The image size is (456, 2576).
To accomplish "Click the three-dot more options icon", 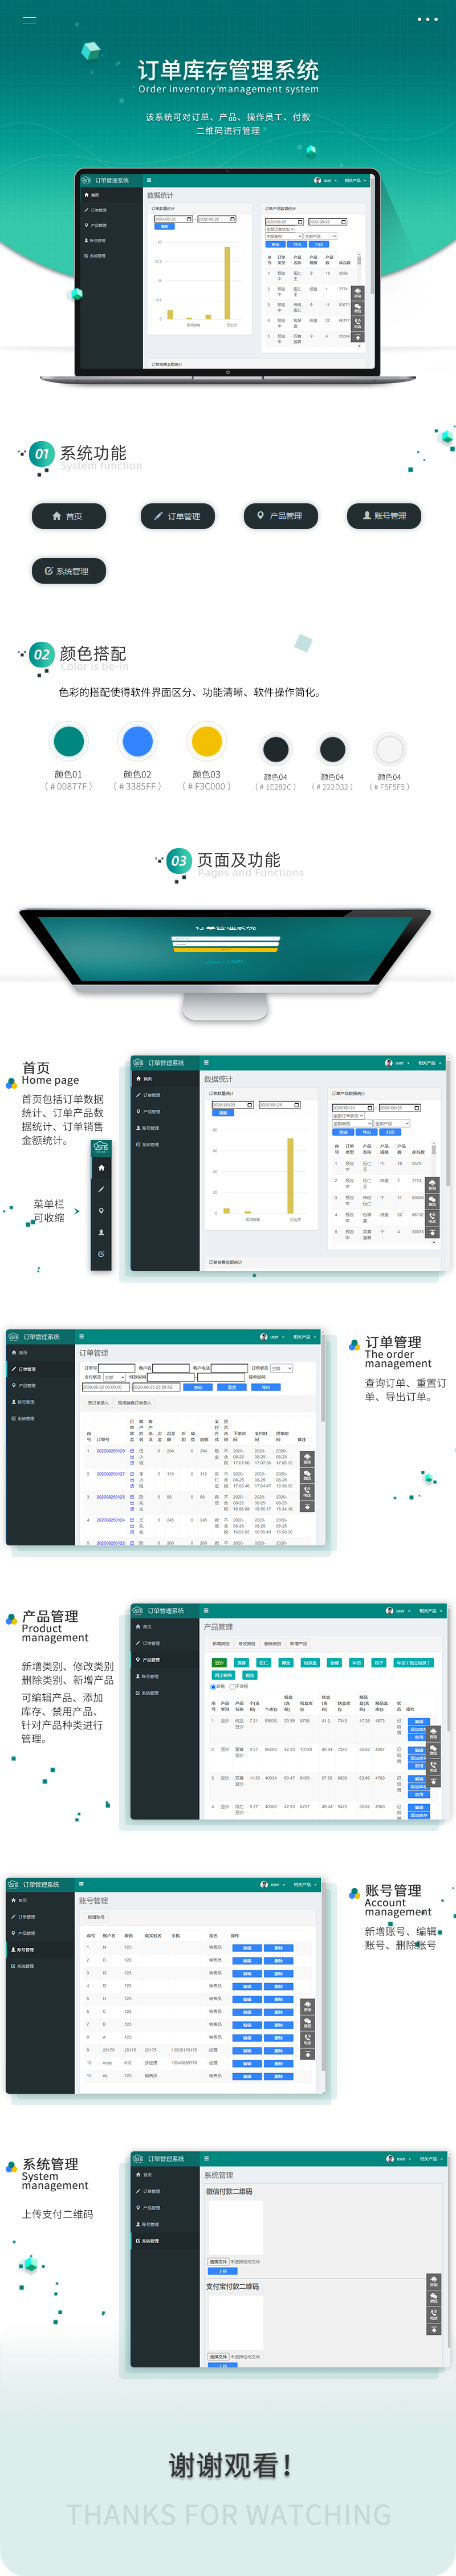I will click(427, 20).
